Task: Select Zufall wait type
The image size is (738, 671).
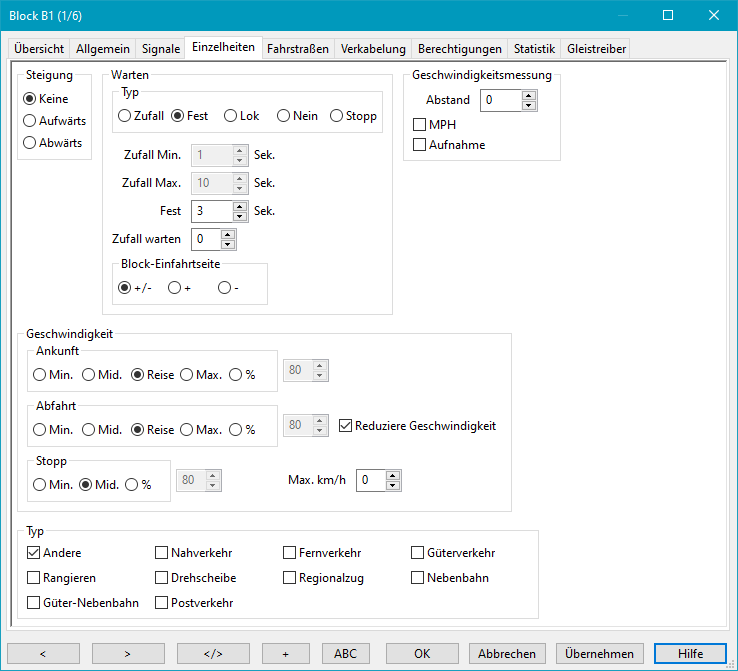Action: [124, 116]
